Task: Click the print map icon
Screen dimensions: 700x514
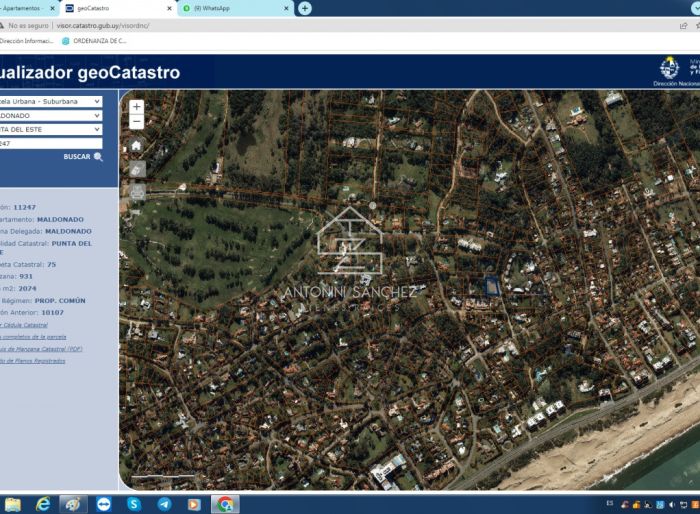Action: (137, 192)
